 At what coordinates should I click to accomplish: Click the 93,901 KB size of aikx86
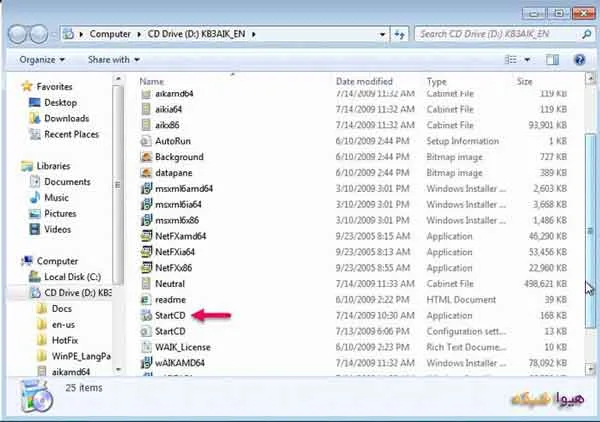coord(548,125)
